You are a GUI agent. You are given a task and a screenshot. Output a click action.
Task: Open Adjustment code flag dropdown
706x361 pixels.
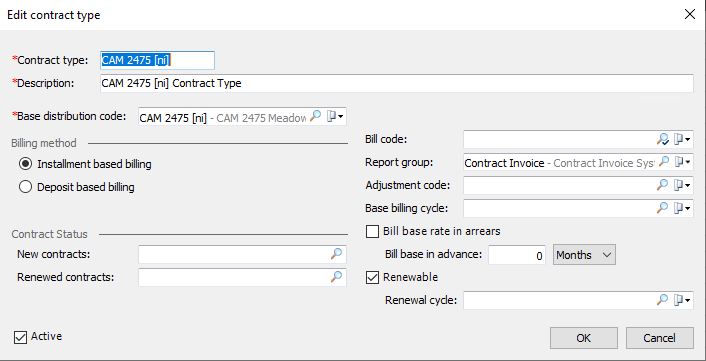(683, 185)
